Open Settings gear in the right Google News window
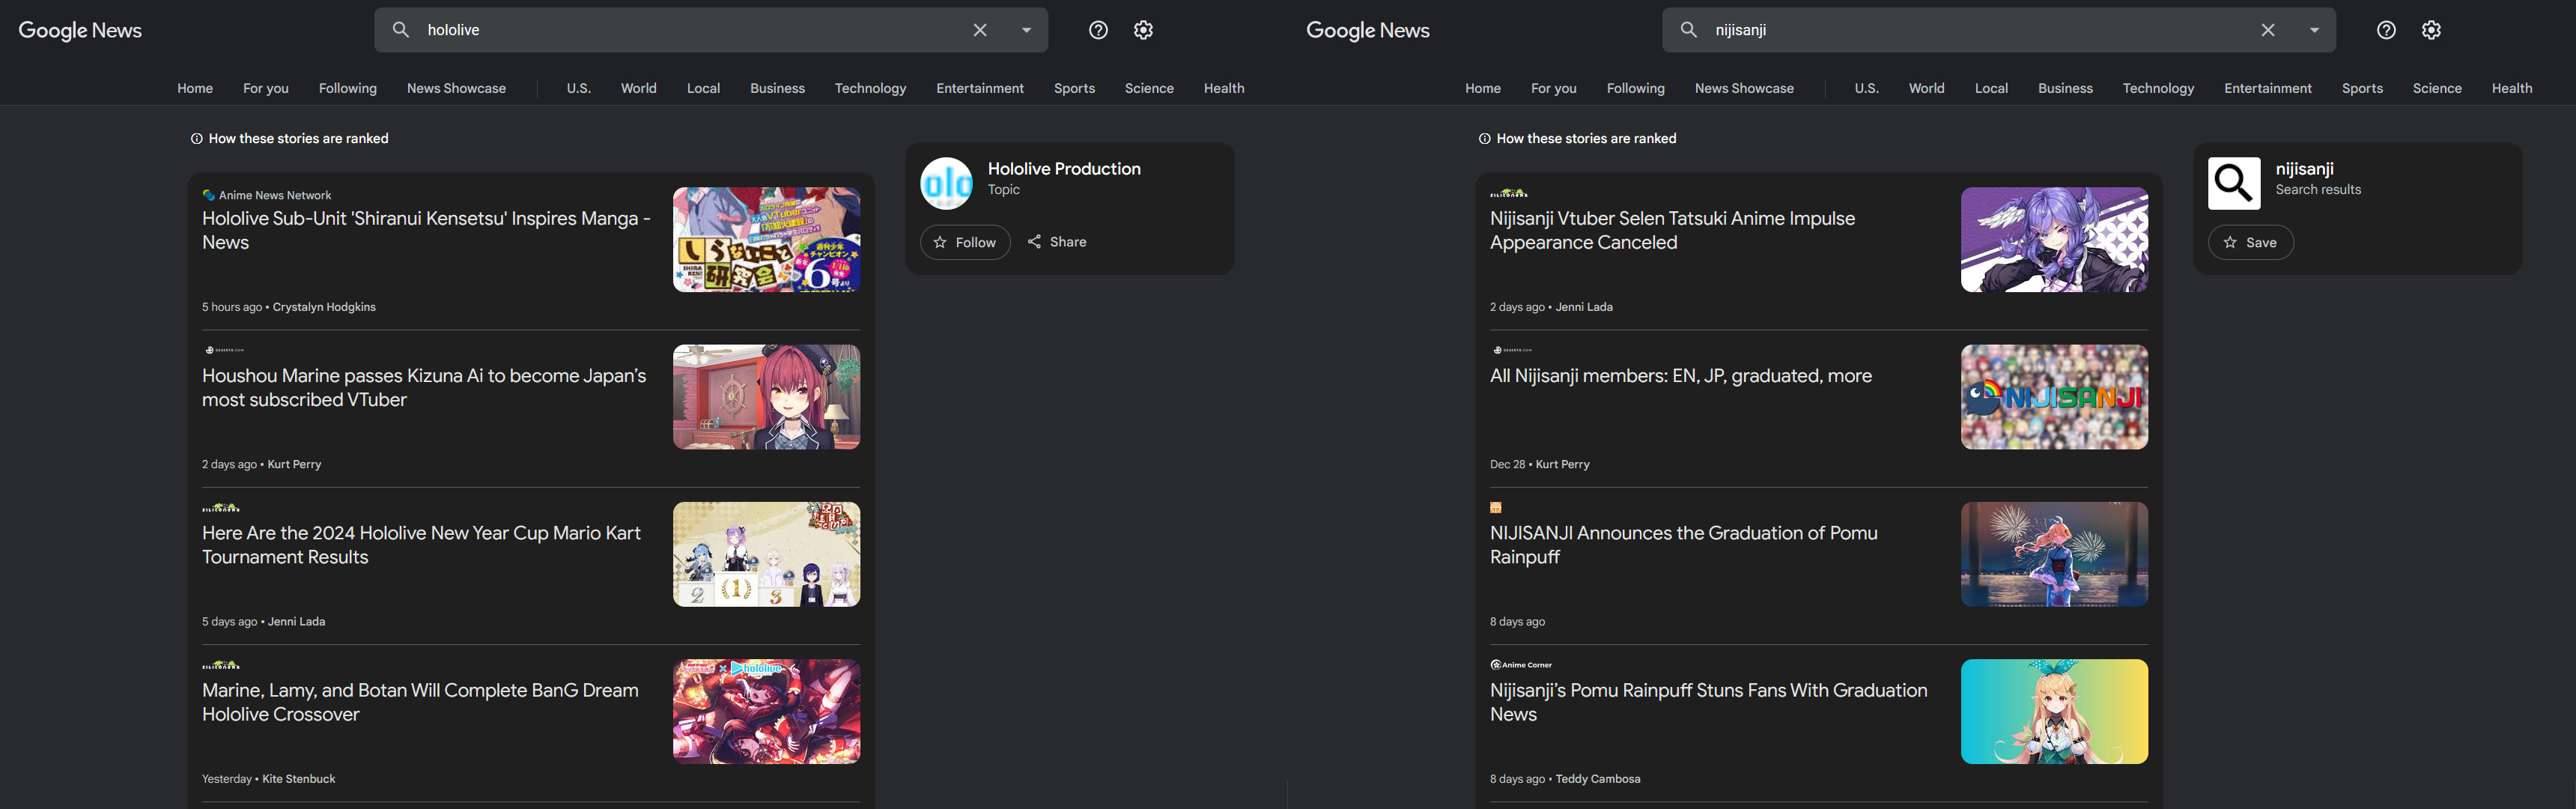The height and width of the screenshot is (809, 2576). (2431, 30)
